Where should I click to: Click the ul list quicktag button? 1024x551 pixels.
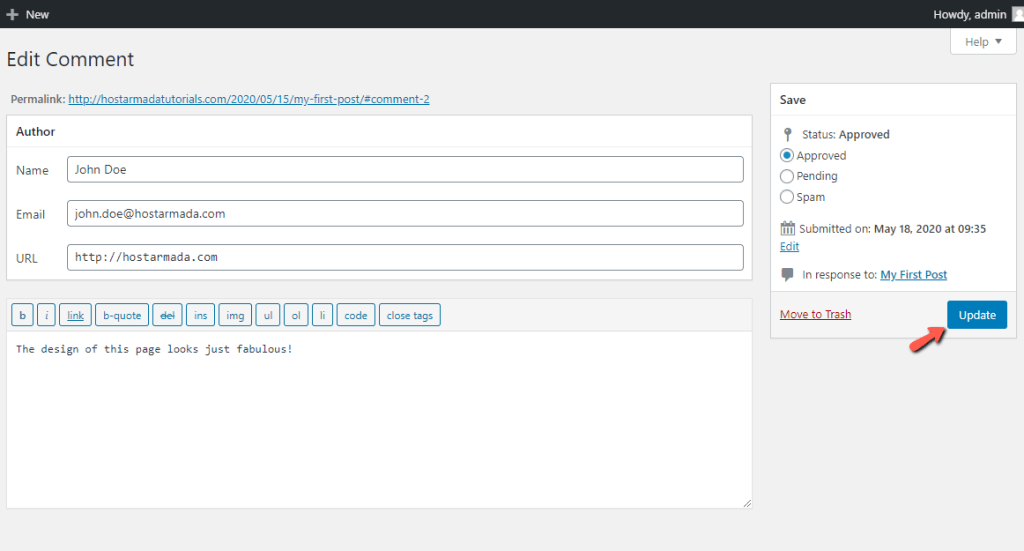click(x=268, y=315)
